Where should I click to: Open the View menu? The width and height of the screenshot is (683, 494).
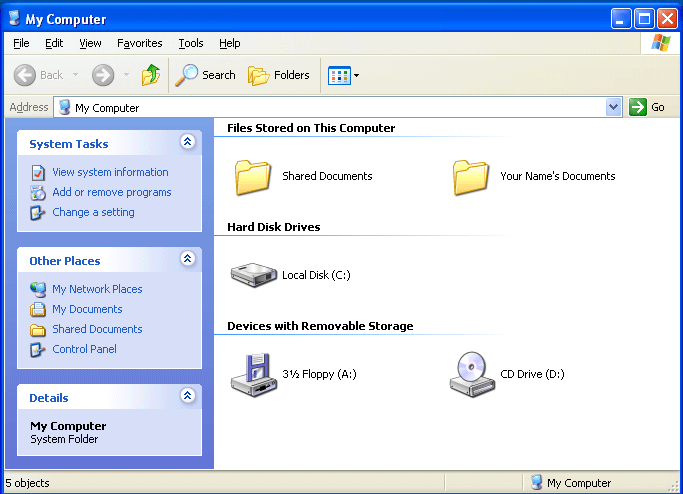click(x=90, y=43)
